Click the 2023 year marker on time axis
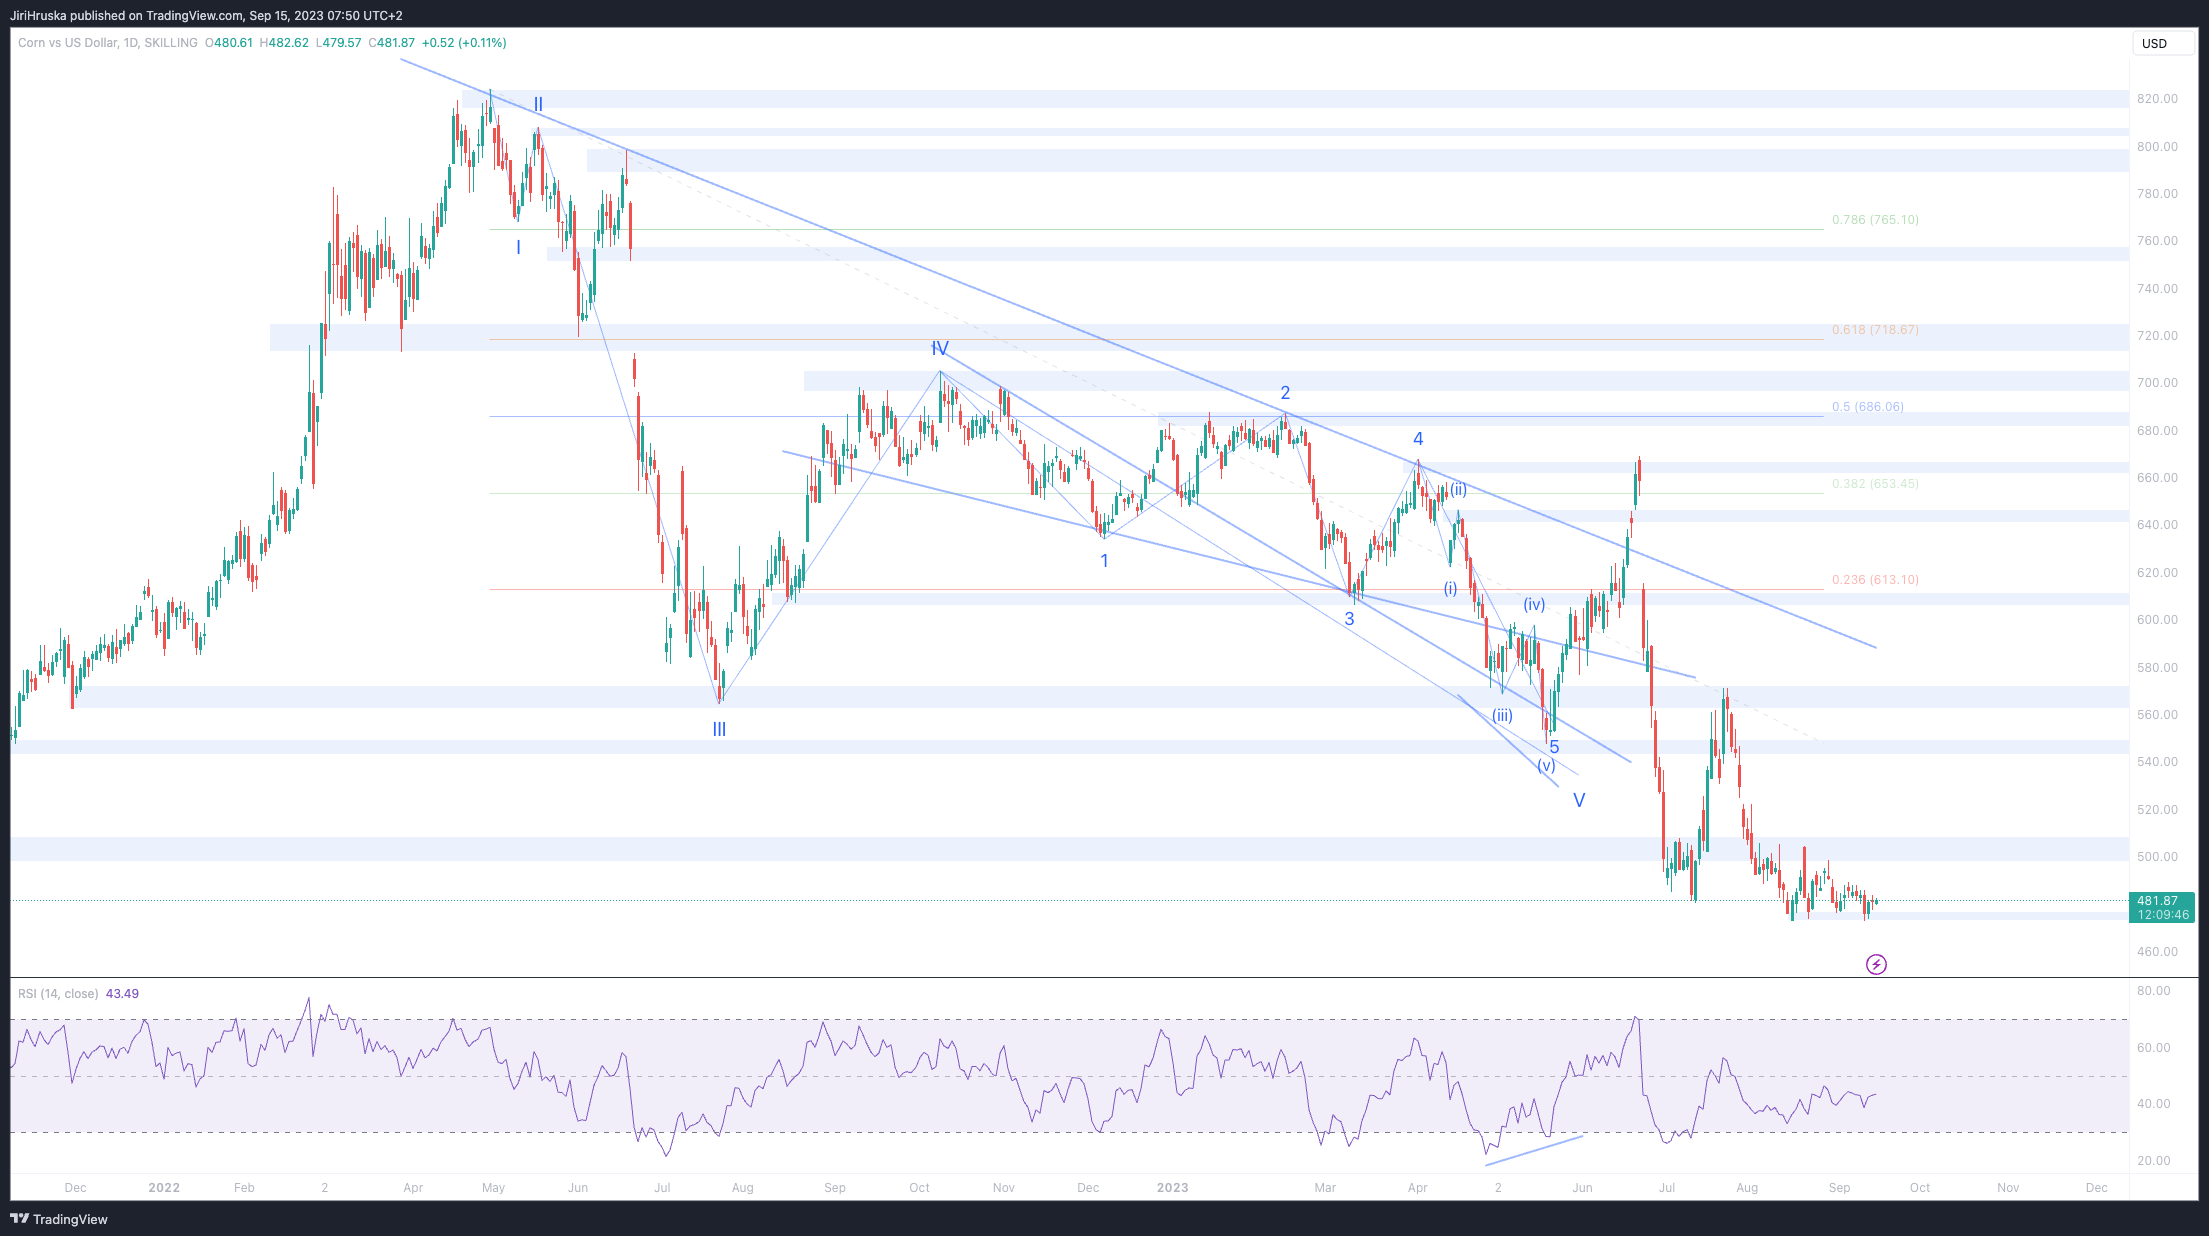Image resolution: width=2209 pixels, height=1236 pixels. click(1172, 1188)
